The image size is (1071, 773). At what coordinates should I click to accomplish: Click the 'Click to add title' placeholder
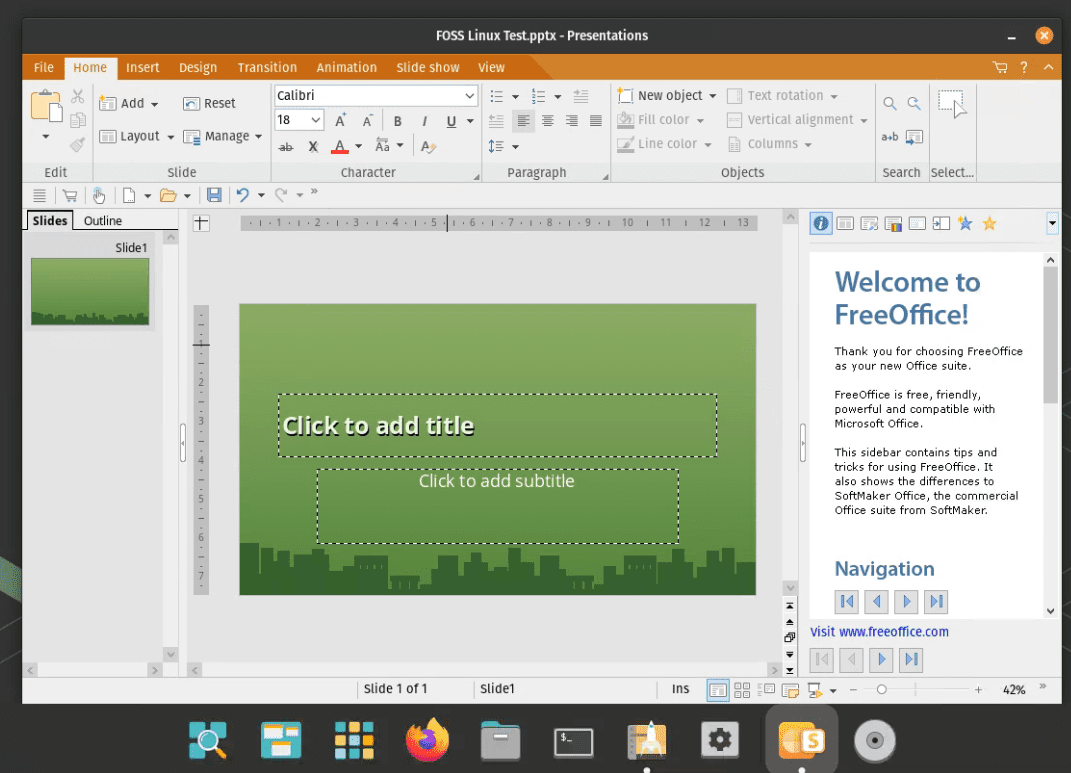pos(497,425)
